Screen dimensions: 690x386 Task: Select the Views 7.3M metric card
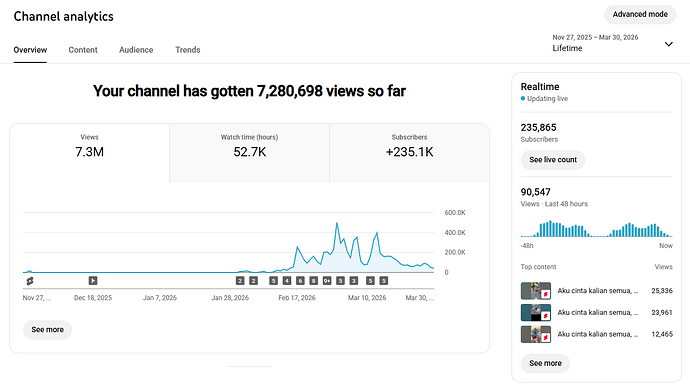[x=89, y=153]
